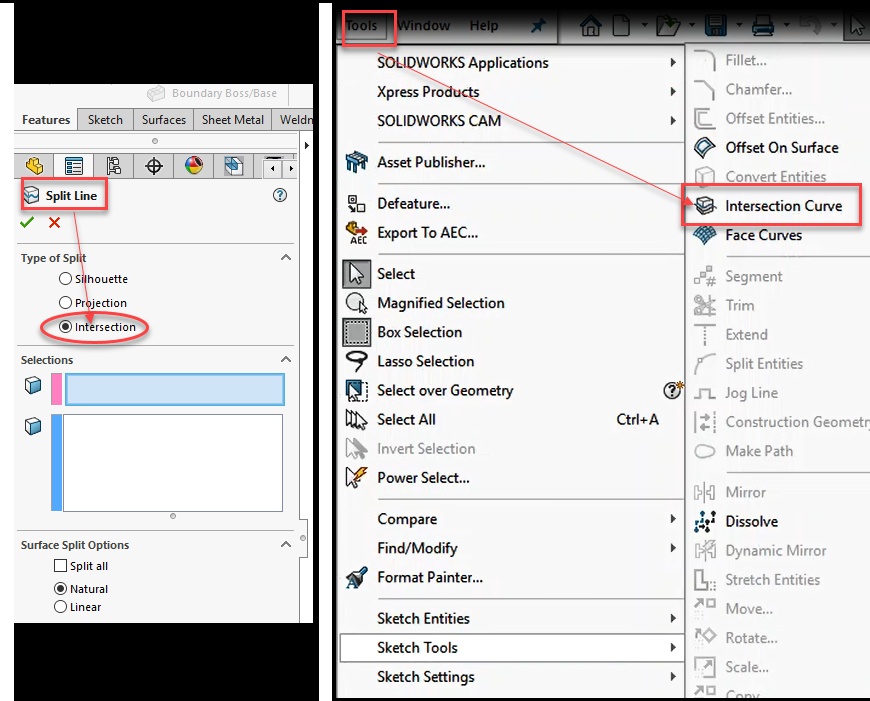The width and height of the screenshot is (870, 701).
Task: Expand the Save dropdown arrow
Action: pyautogui.click(x=739, y=25)
